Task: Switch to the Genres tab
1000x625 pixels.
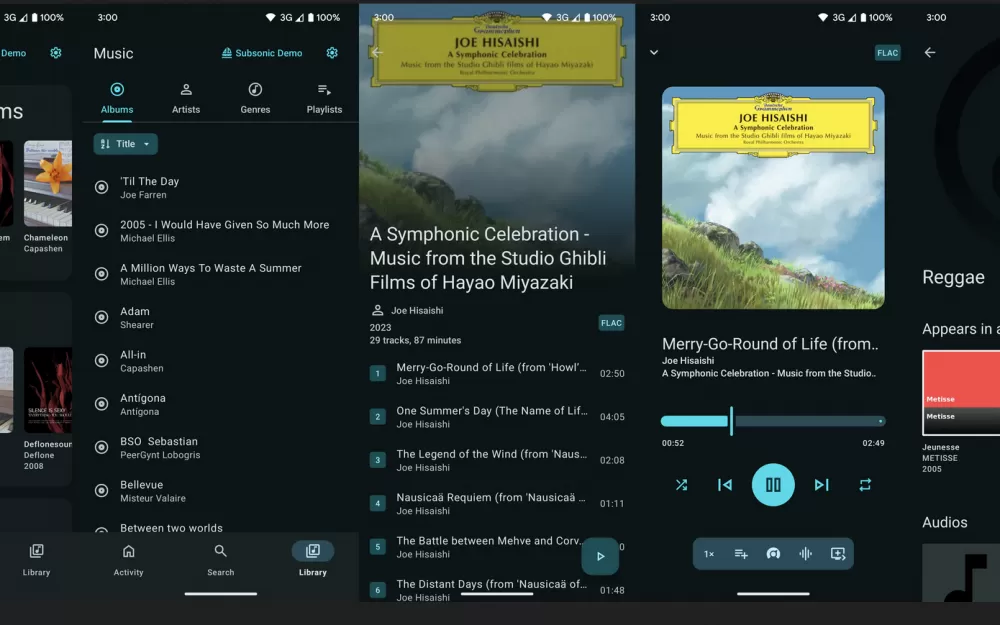Action: (x=255, y=98)
